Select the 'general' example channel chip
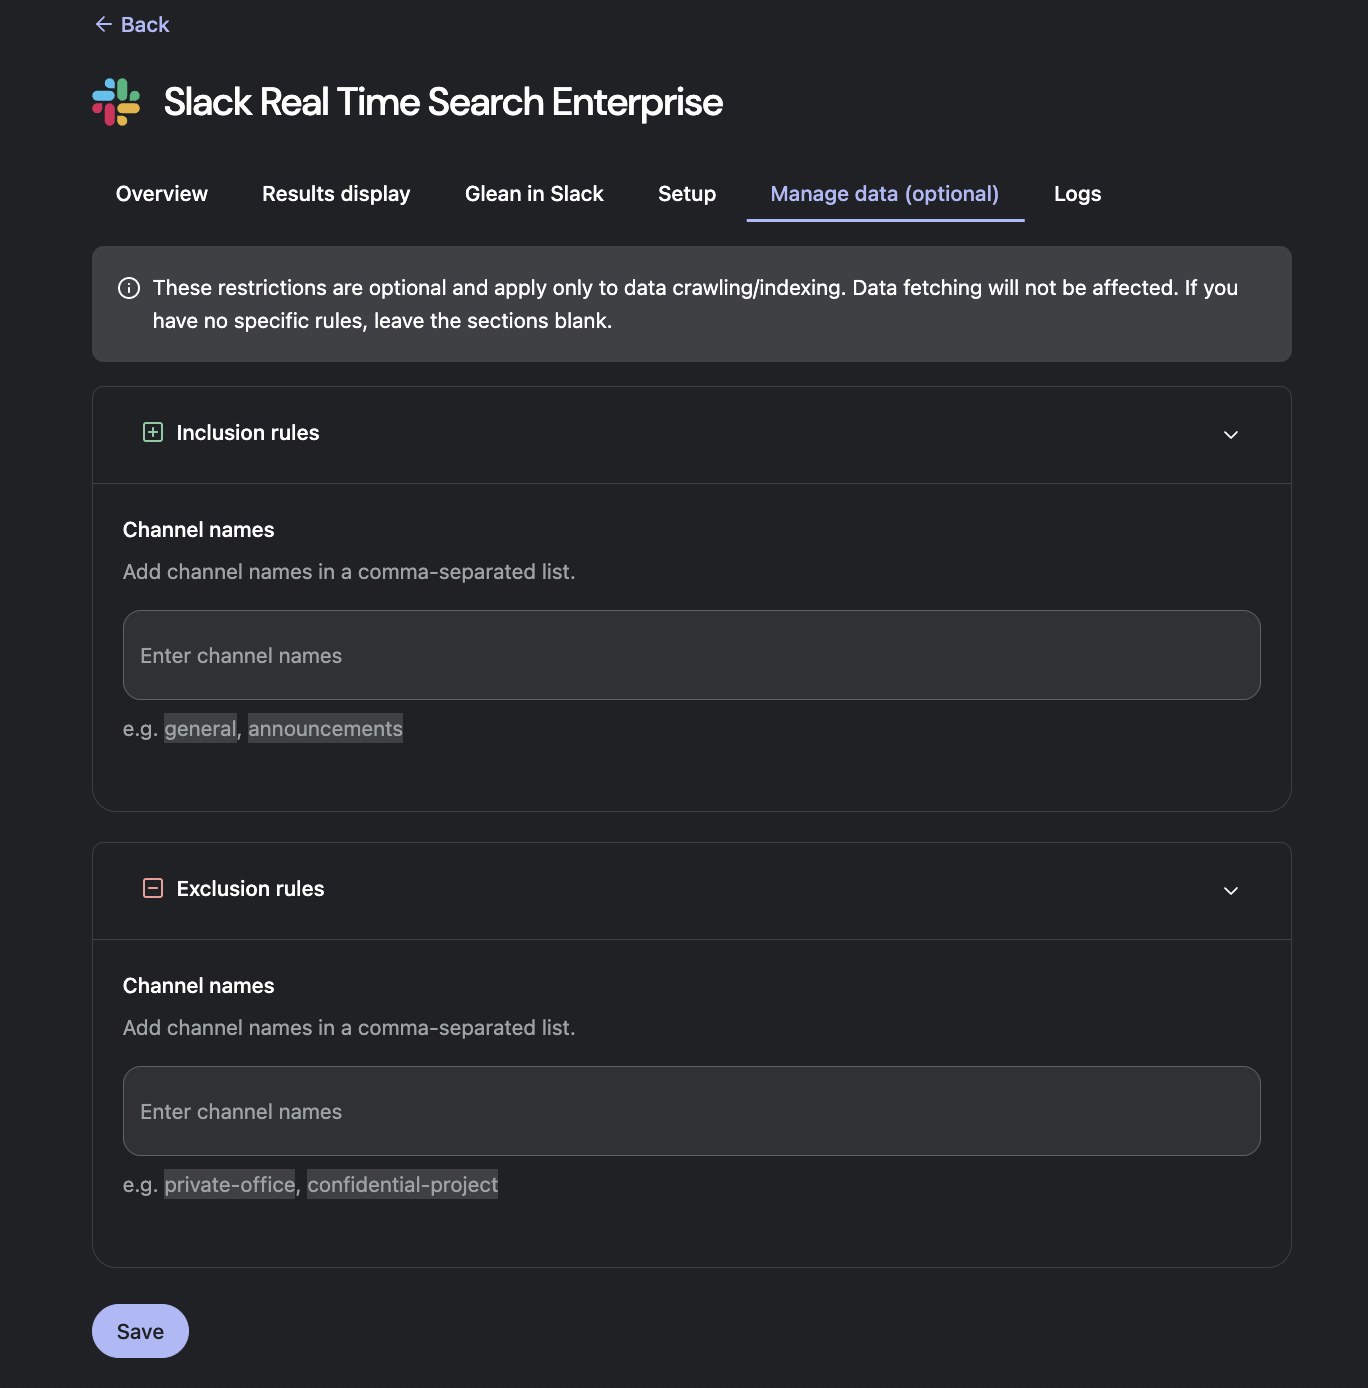The width and height of the screenshot is (1368, 1388). pos(199,728)
